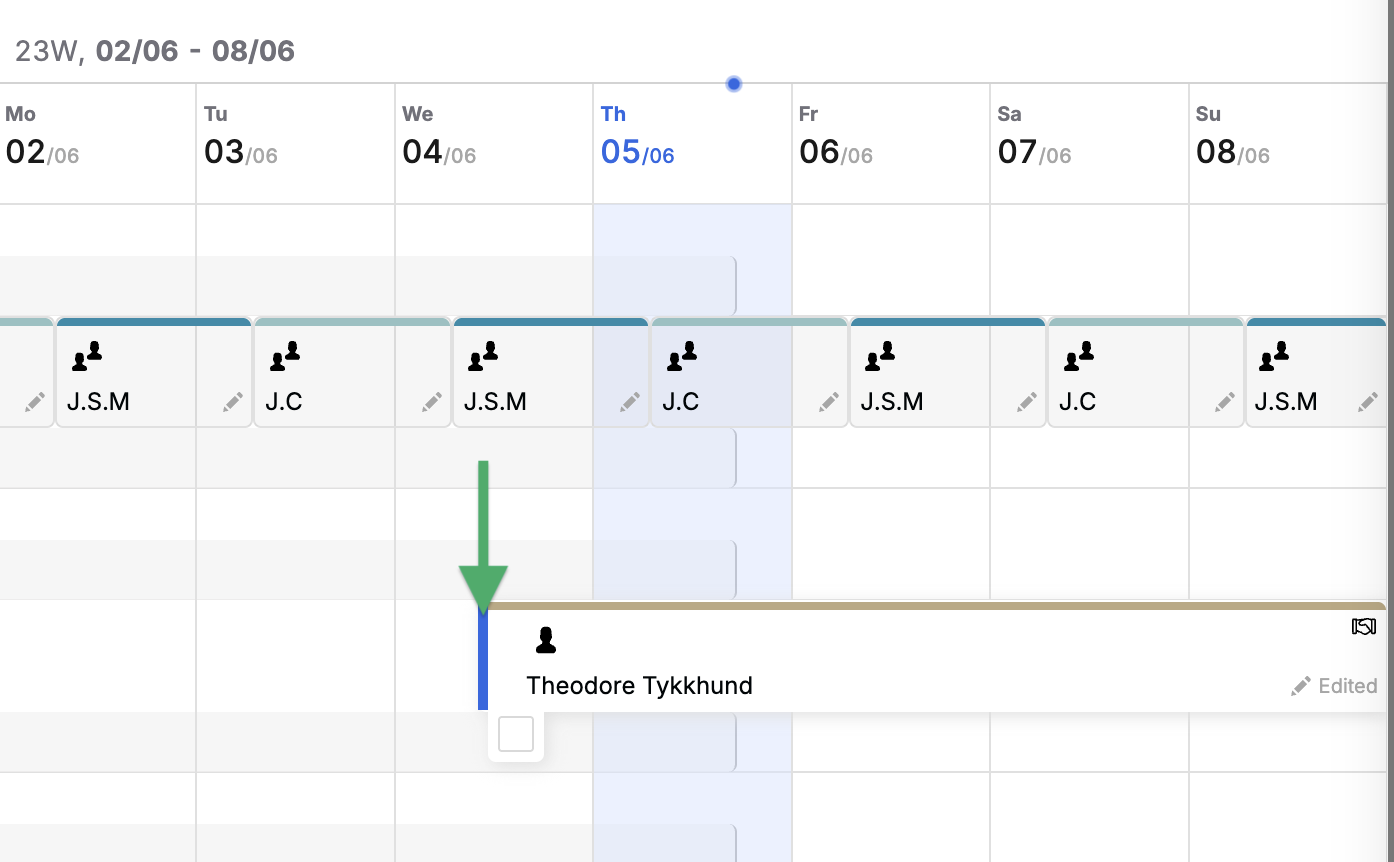
Task: Select the Th 05/06 day header
Action: tap(637, 137)
